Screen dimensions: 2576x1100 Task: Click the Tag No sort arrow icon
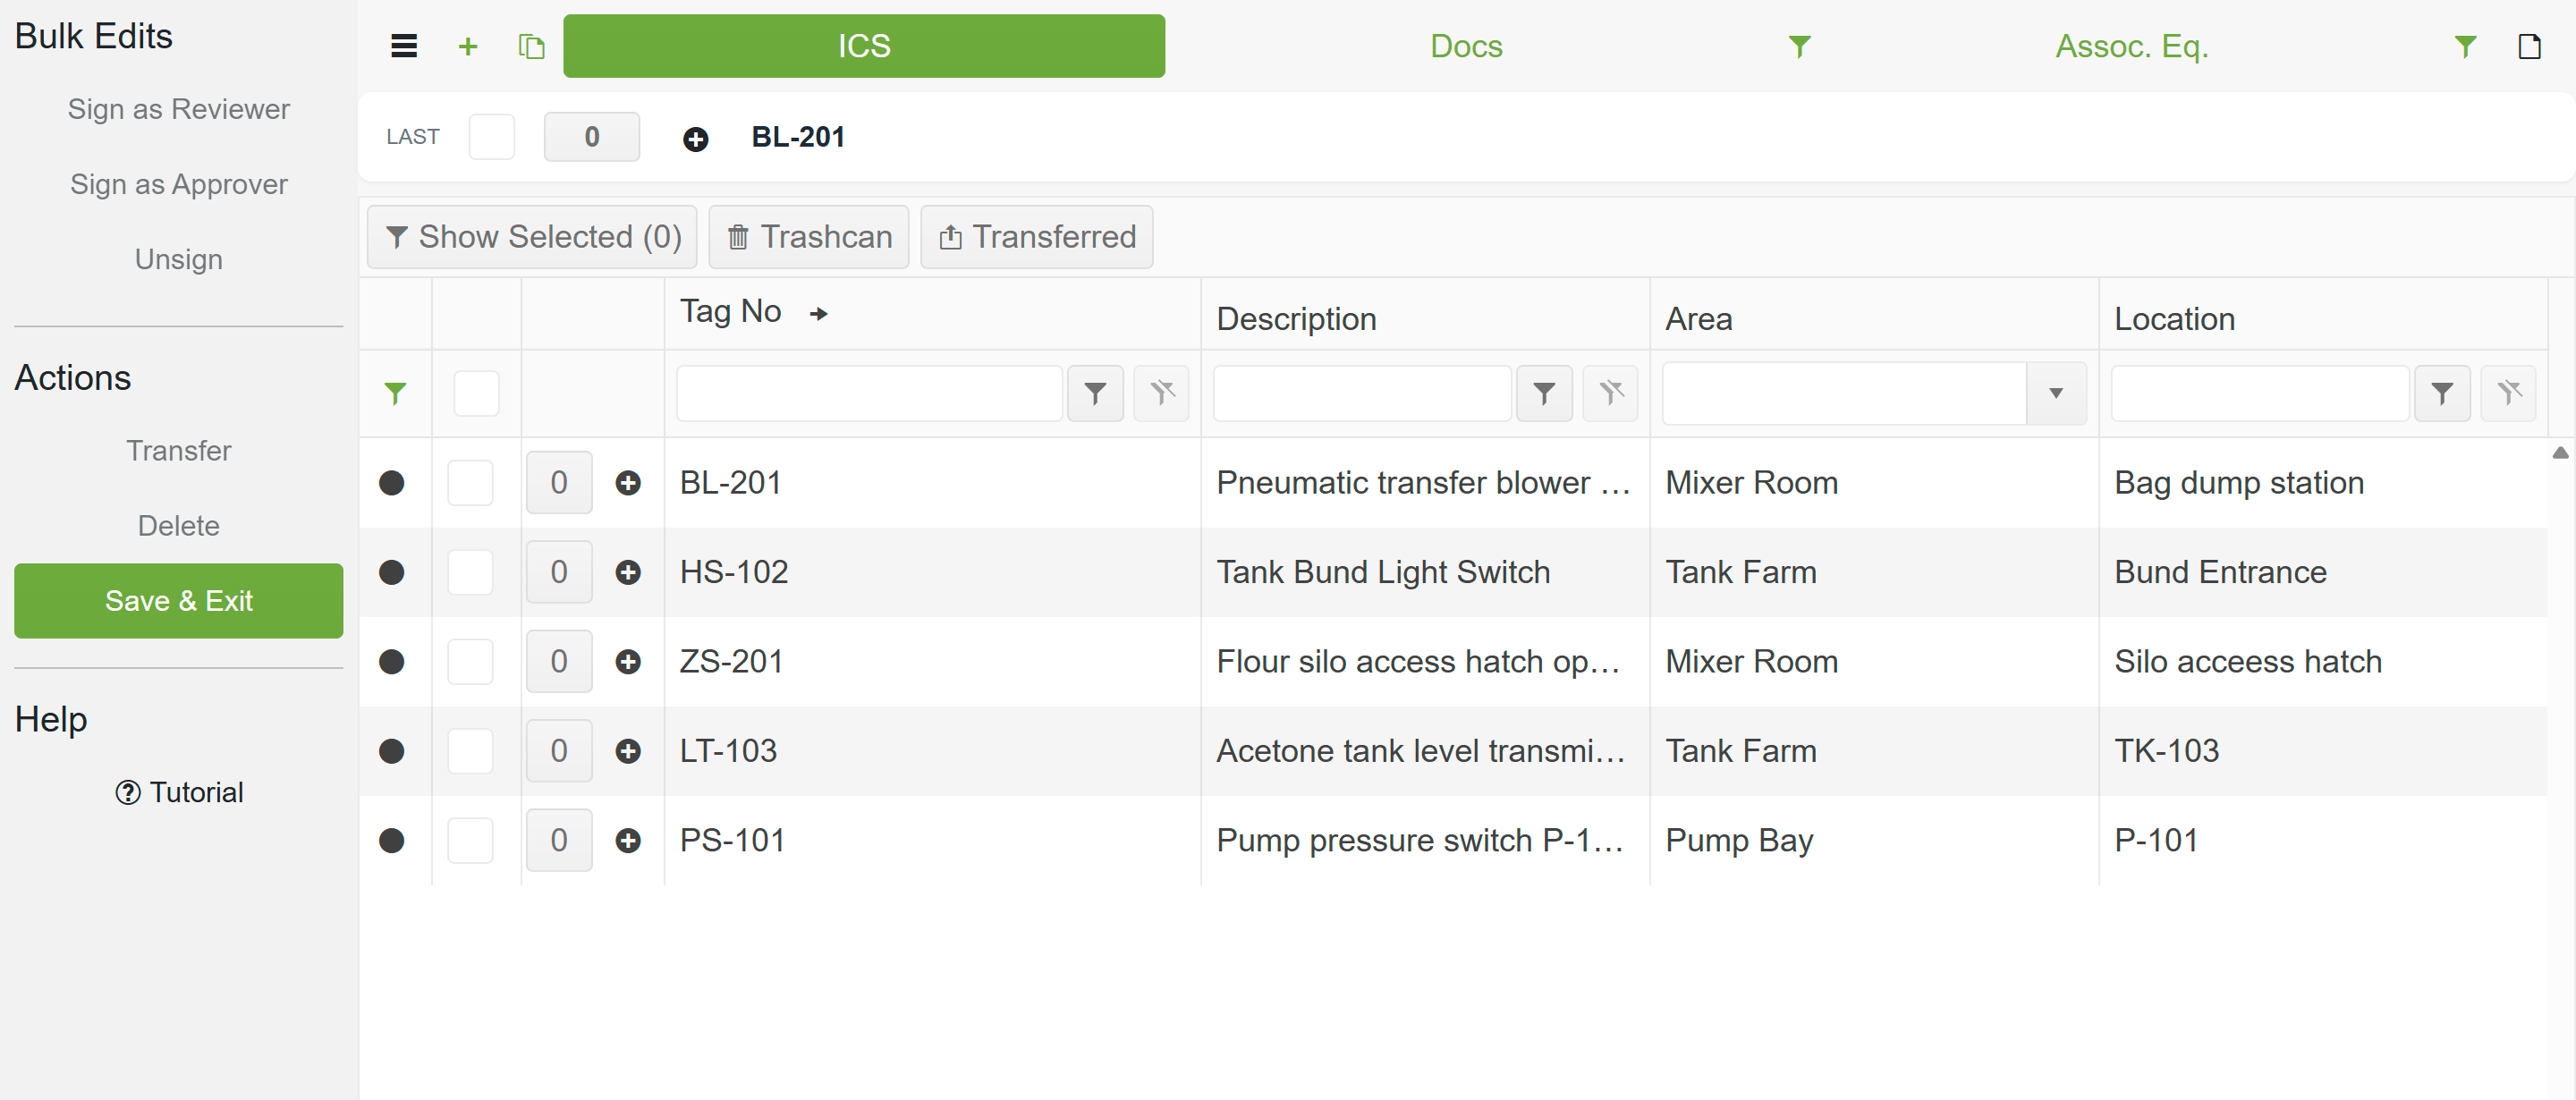[819, 314]
